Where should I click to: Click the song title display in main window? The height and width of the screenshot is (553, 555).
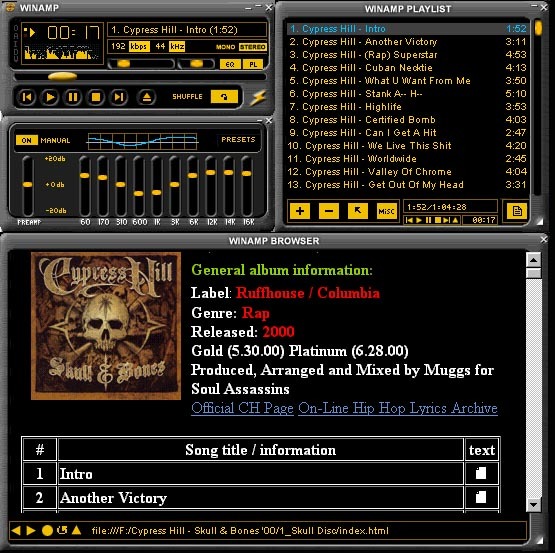click(187, 30)
